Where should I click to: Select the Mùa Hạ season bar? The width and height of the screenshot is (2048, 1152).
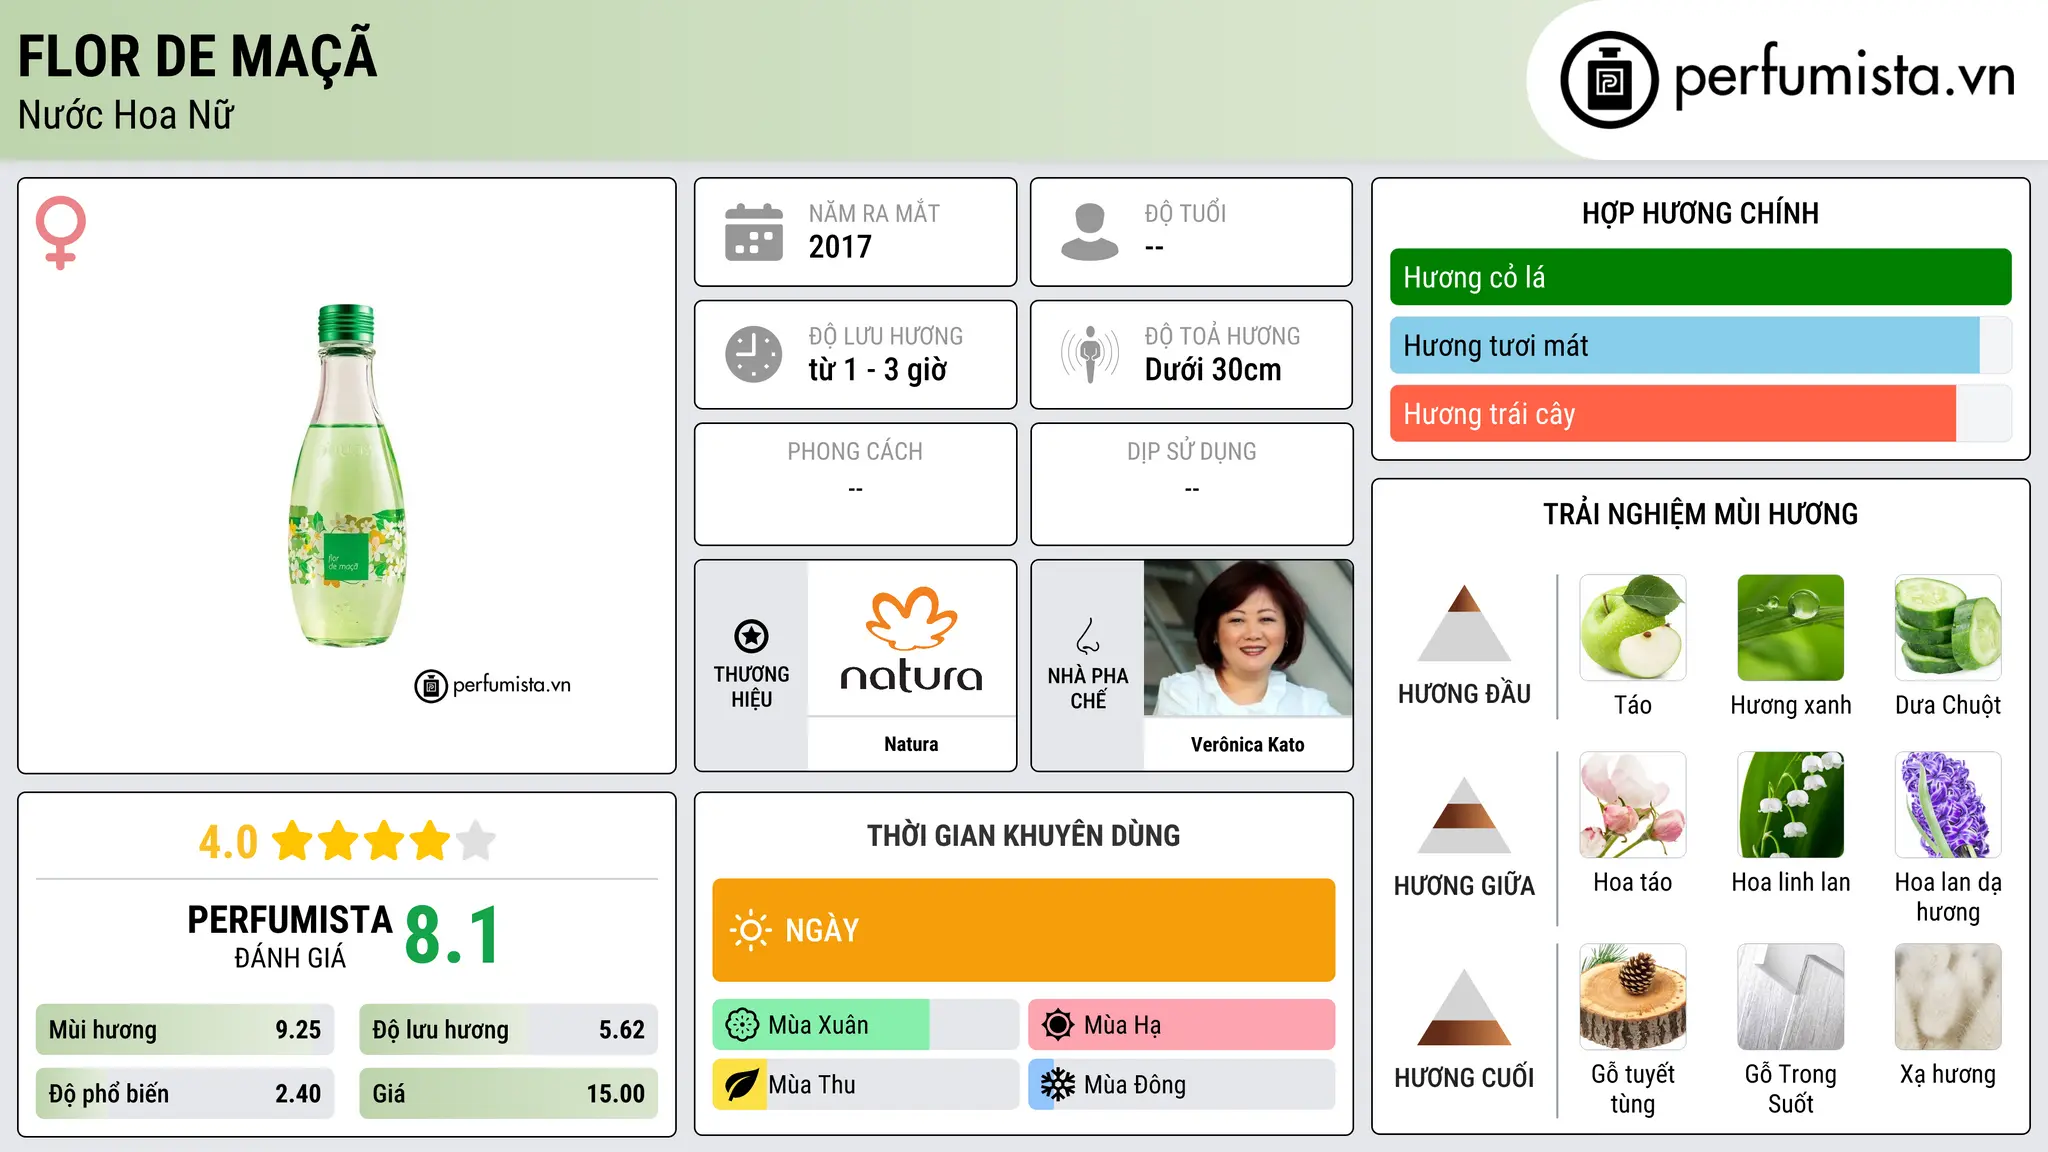[x=1181, y=1025]
